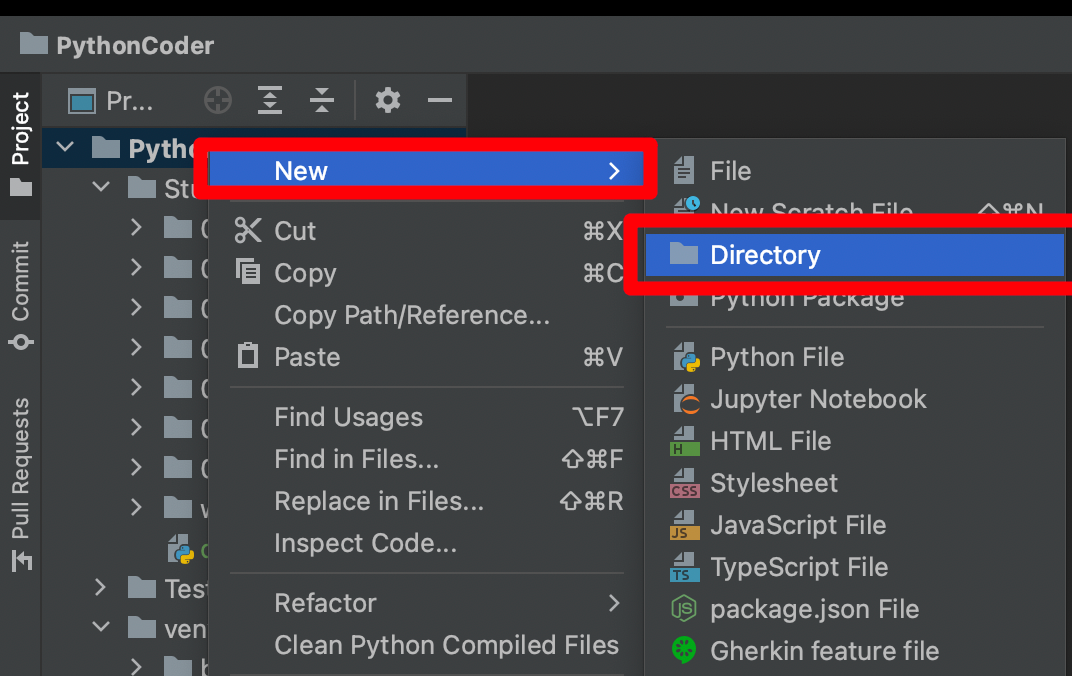This screenshot has height=676, width=1072.
Task: Select TypeScript File in the New submenu
Action: (855, 567)
